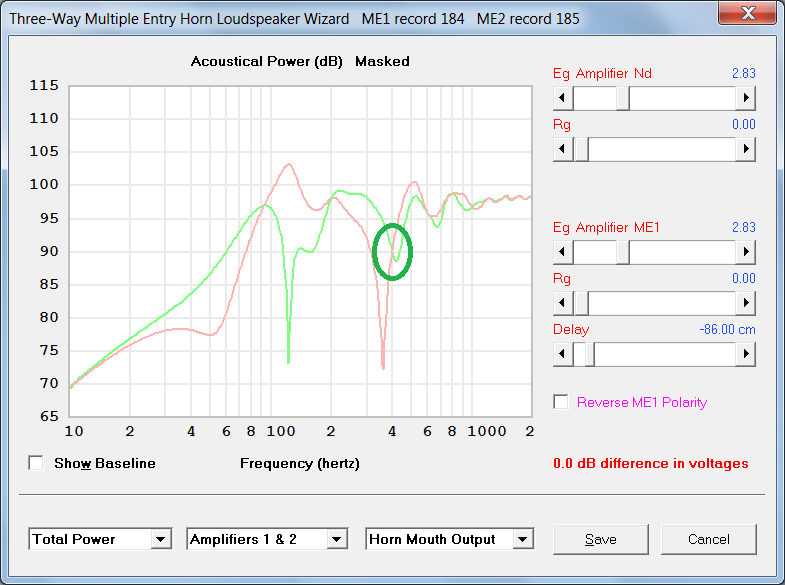Click the 0.0 dB difference in voltages text
This screenshot has height=585, width=785.
(x=651, y=463)
